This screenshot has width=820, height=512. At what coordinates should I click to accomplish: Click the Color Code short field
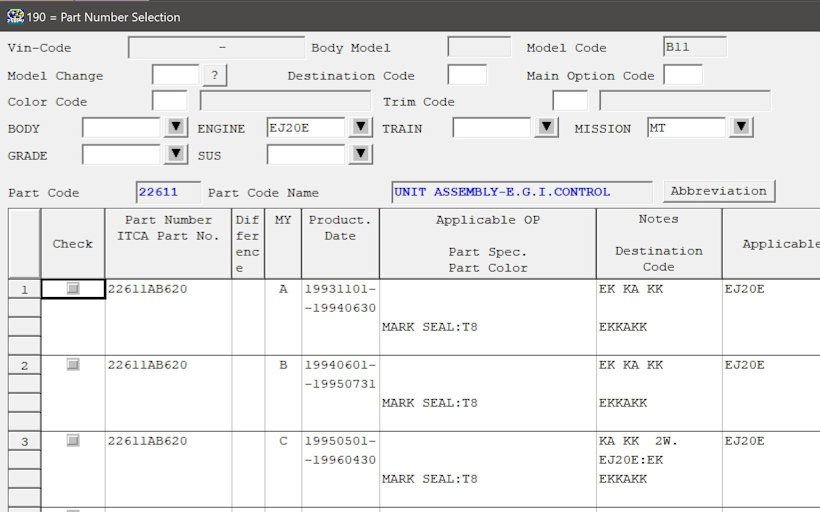coord(169,100)
